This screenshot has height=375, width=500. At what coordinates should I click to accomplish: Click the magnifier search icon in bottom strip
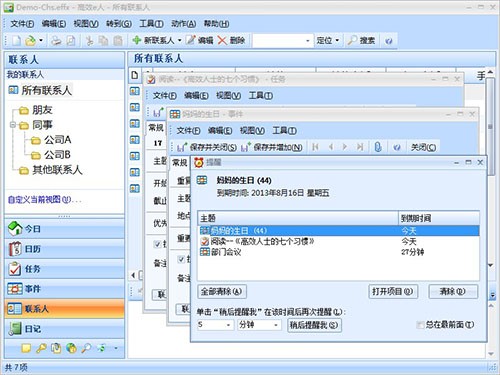pyautogui.click(x=86, y=348)
